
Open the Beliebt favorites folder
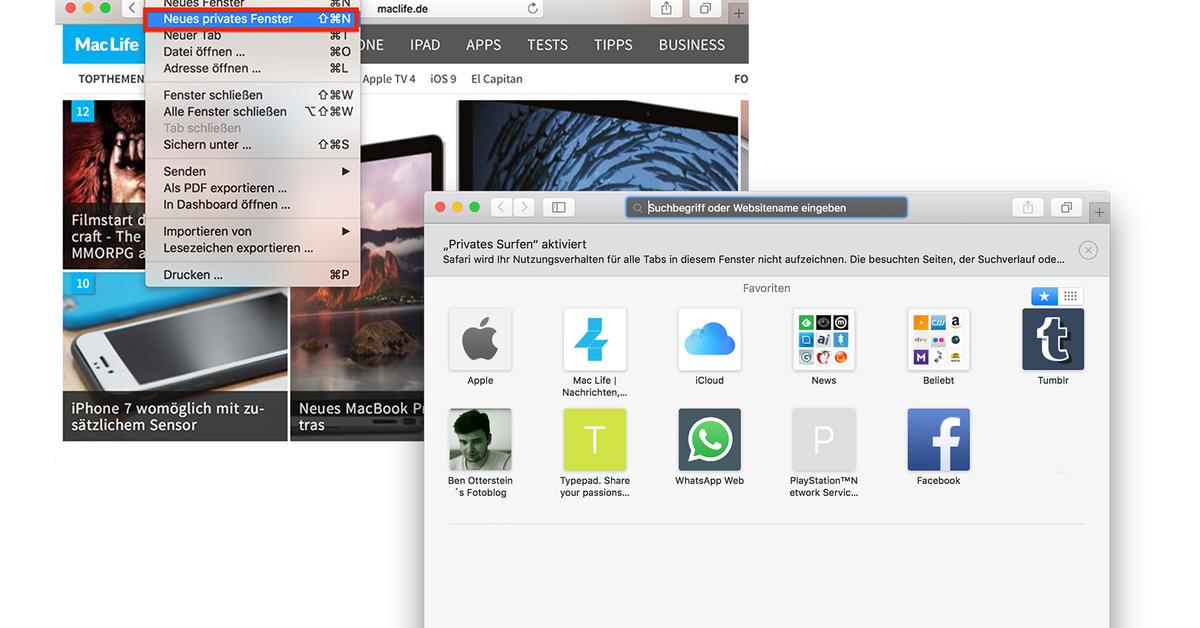tap(938, 339)
